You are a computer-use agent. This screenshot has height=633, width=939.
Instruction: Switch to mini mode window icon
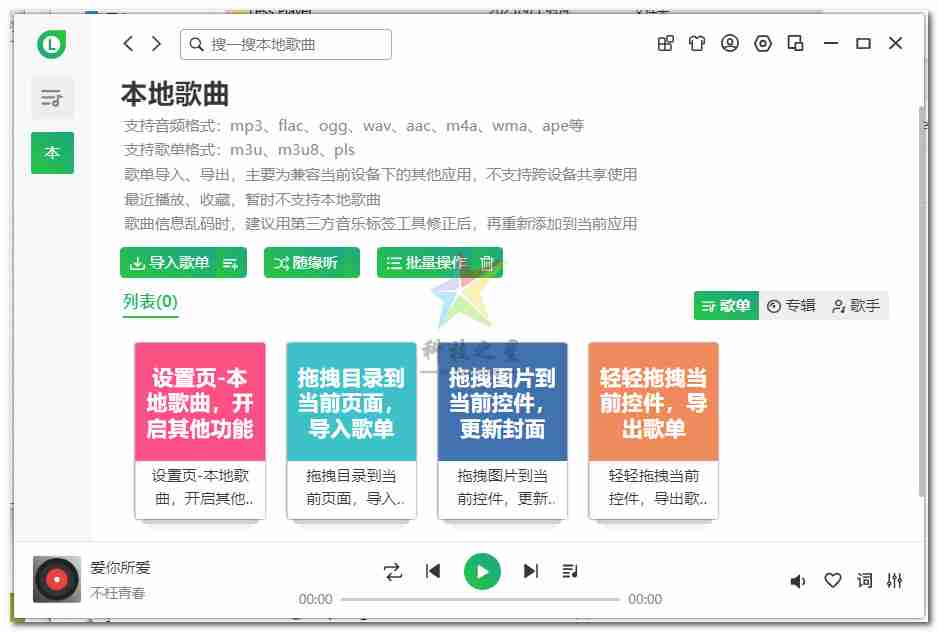[x=796, y=43]
